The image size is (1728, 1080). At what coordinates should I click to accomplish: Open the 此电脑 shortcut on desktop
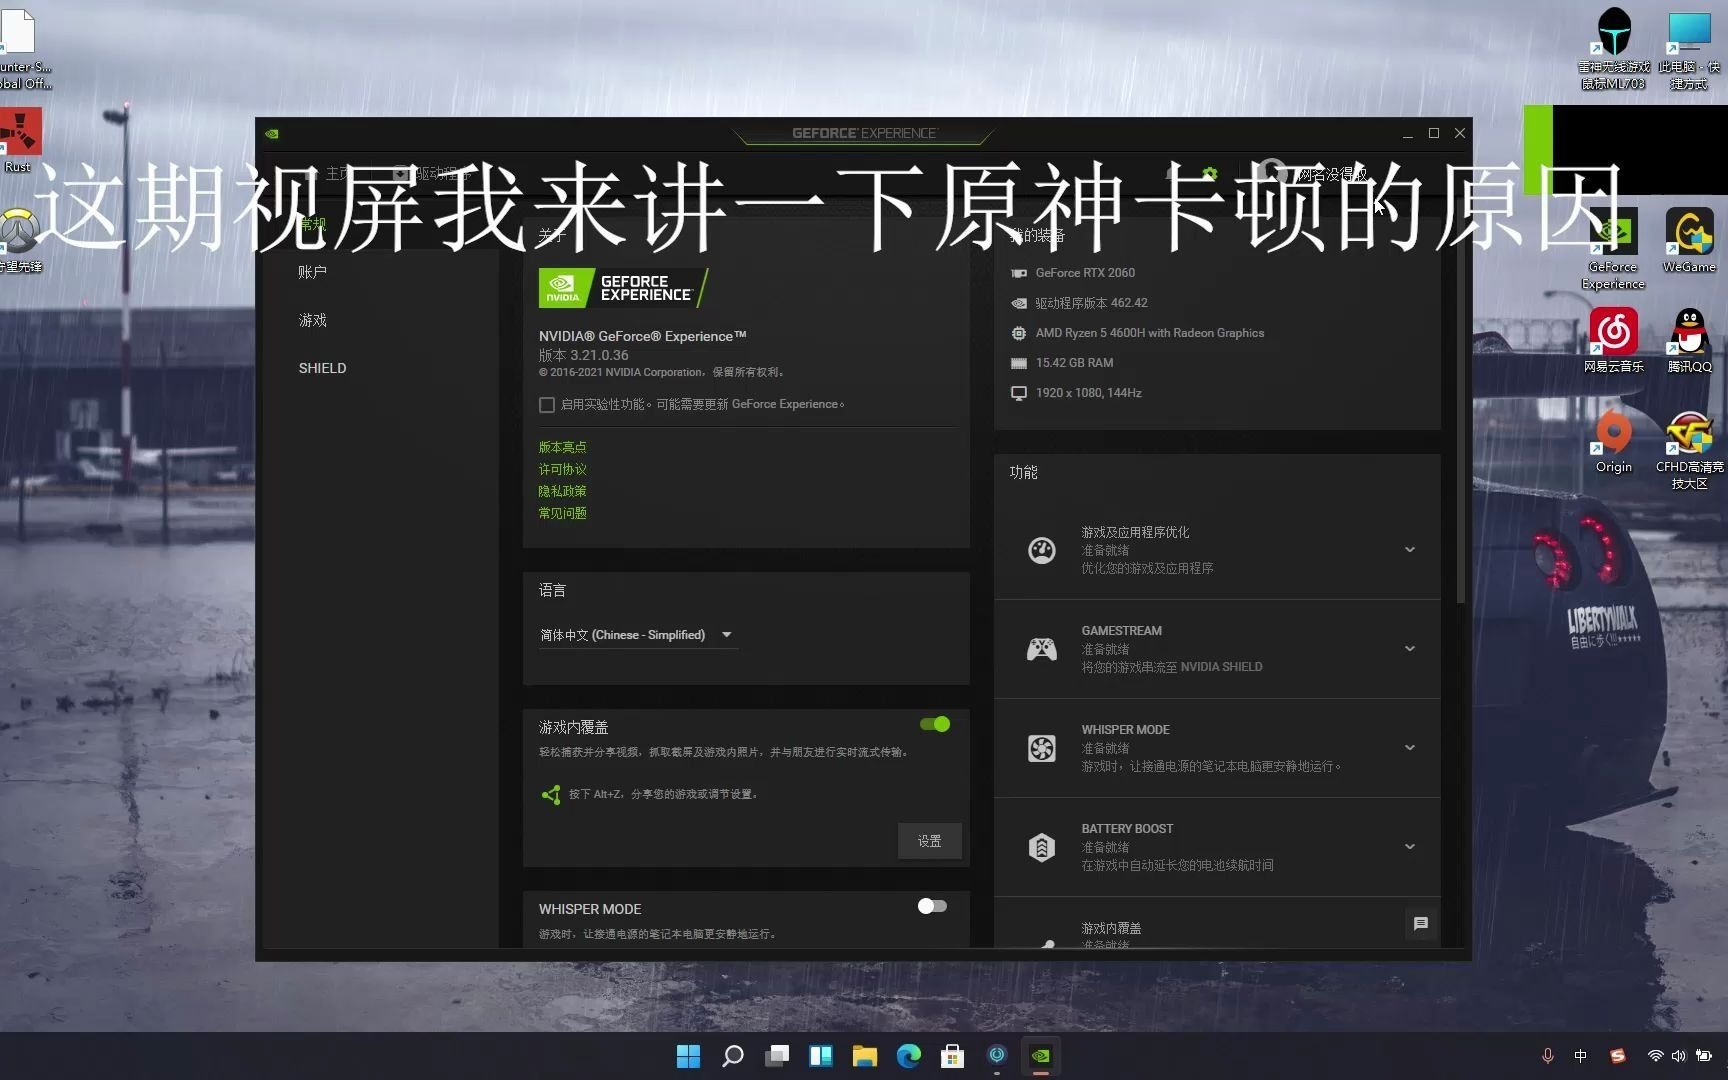click(1689, 48)
